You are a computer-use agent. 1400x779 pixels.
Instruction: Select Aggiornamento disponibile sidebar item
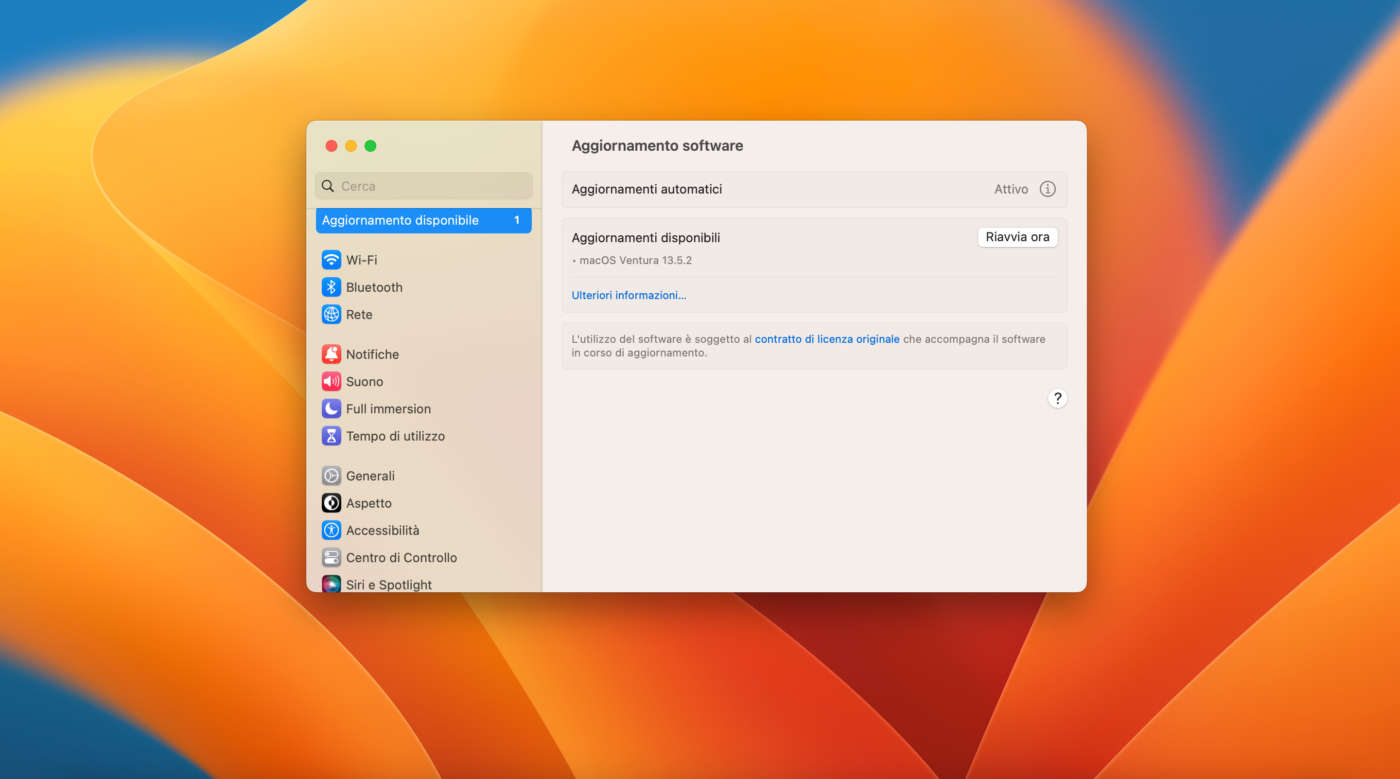point(423,220)
